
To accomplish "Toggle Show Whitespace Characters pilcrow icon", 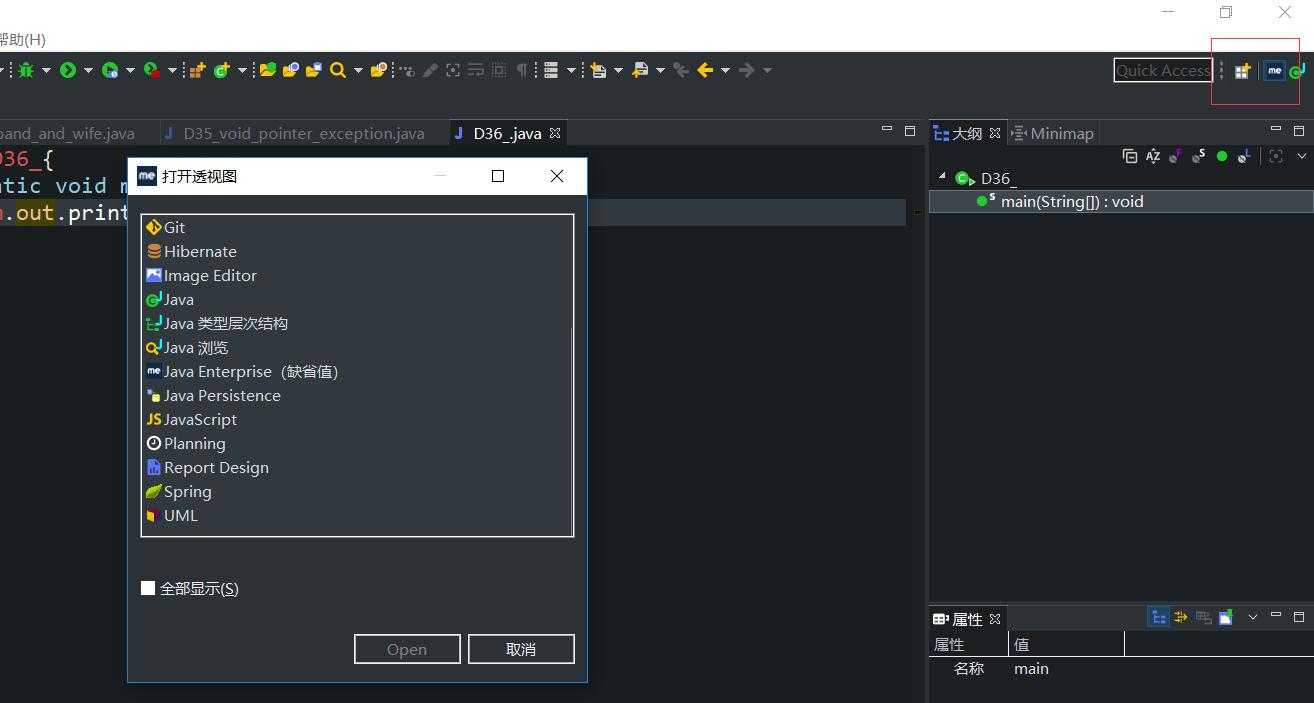I will pos(521,70).
